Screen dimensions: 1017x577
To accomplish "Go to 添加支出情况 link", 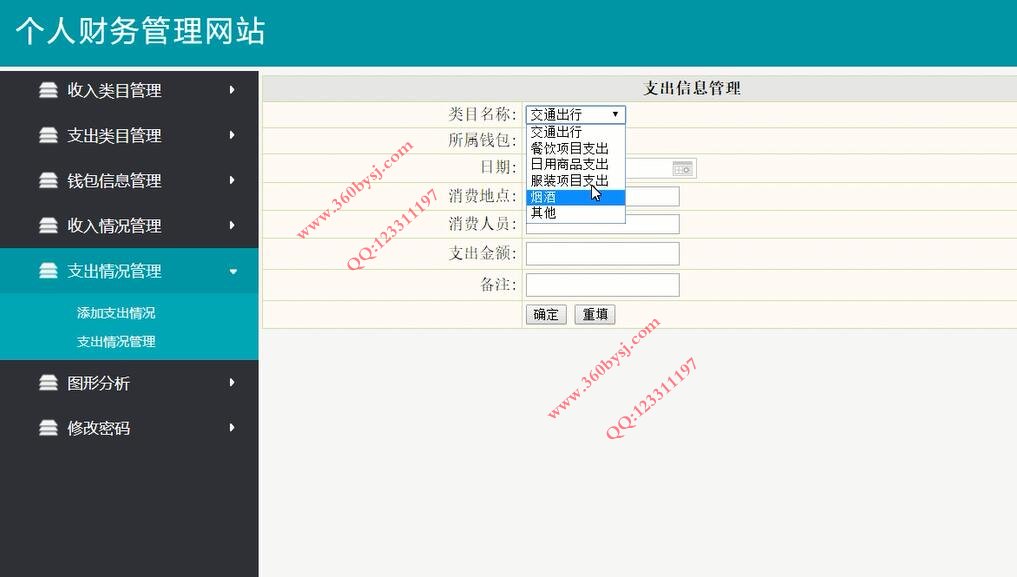I will point(116,313).
